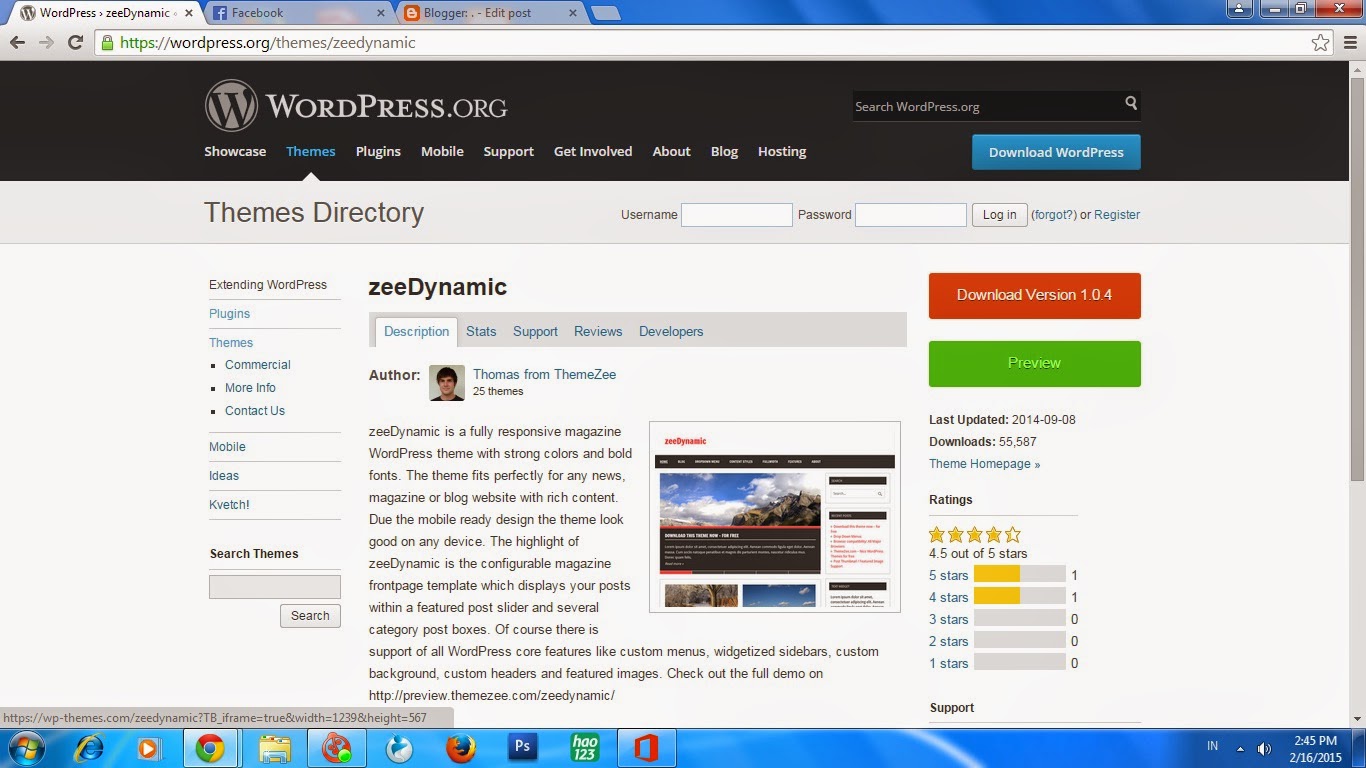Viewport: 1366px width, 768px height.
Task: Focus the Username input field
Action: [x=737, y=215]
